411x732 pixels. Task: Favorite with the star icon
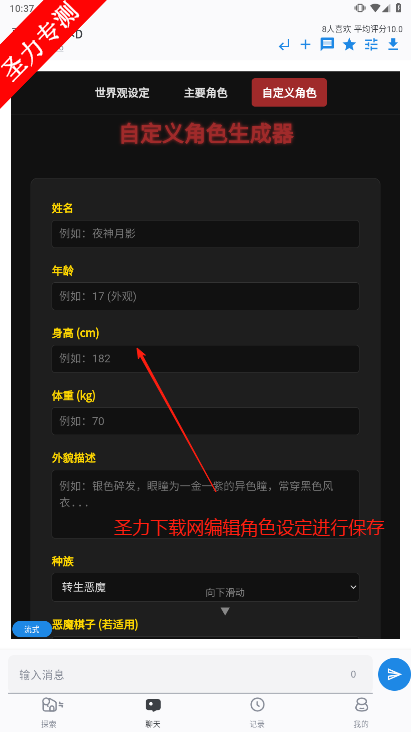[349, 45]
